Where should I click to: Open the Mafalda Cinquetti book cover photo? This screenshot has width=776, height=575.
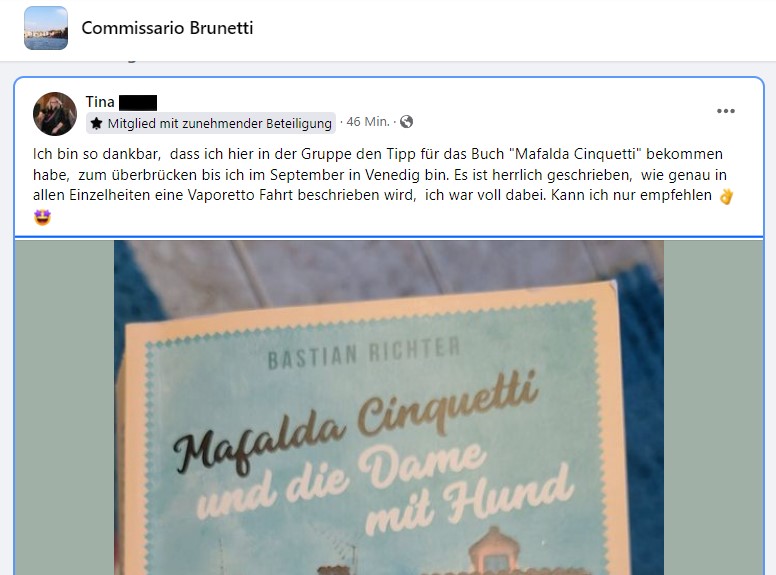[x=389, y=408]
